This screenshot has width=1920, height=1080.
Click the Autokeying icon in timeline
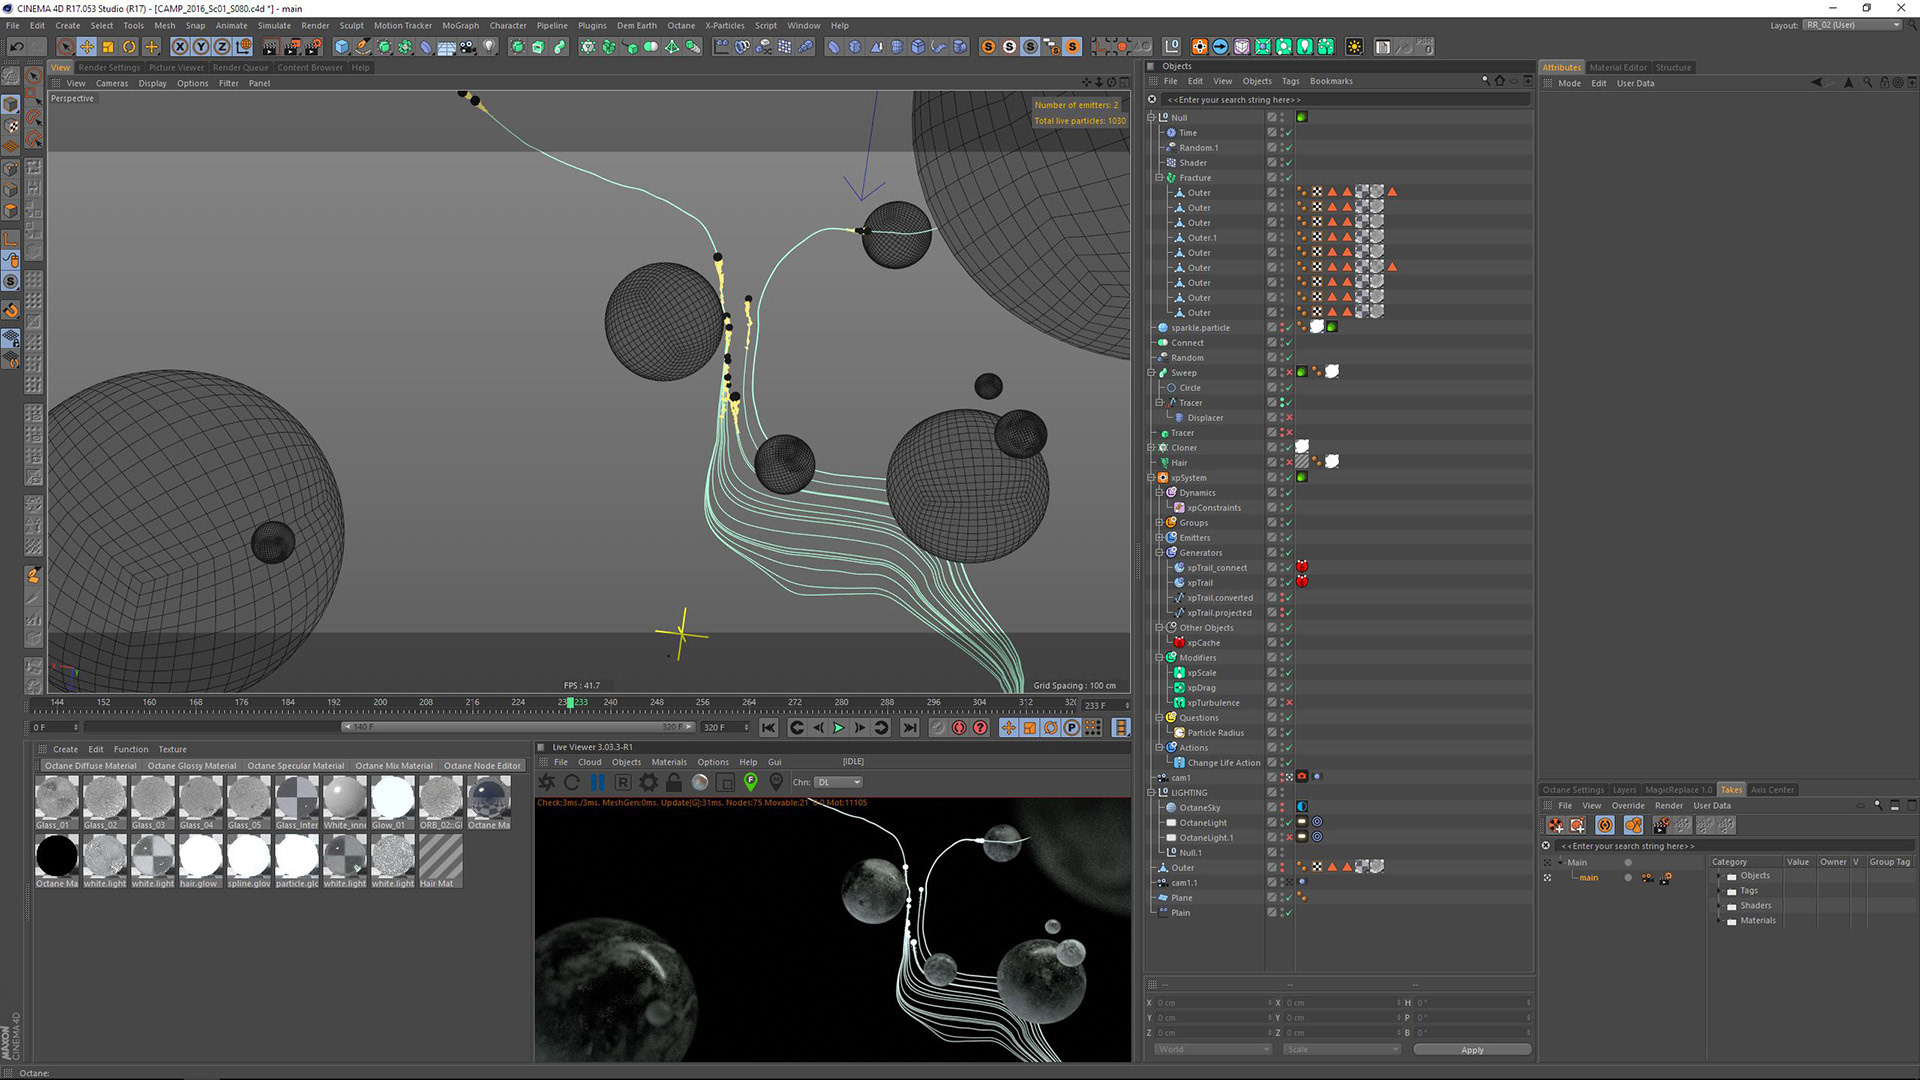pos(959,727)
